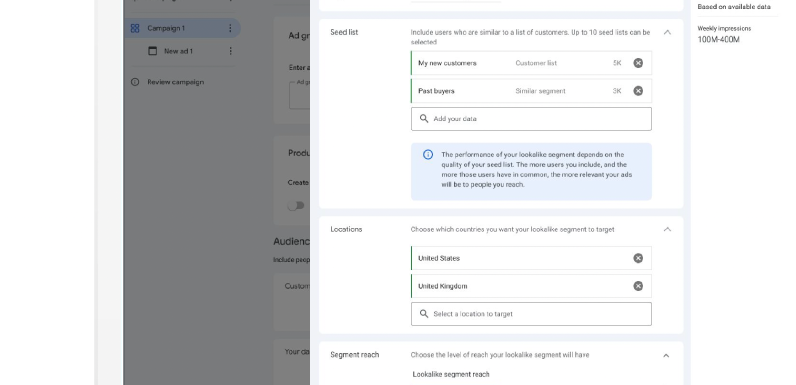Collapse the Segment reach section
796x385 pixels.
[x=667, y=355]
